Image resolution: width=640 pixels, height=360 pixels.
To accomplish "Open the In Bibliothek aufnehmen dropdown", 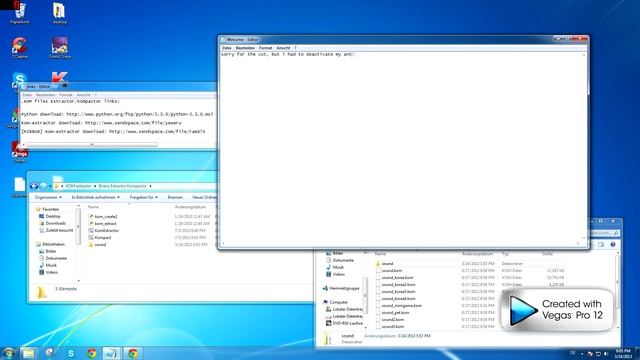I will (x=96, y=198).
